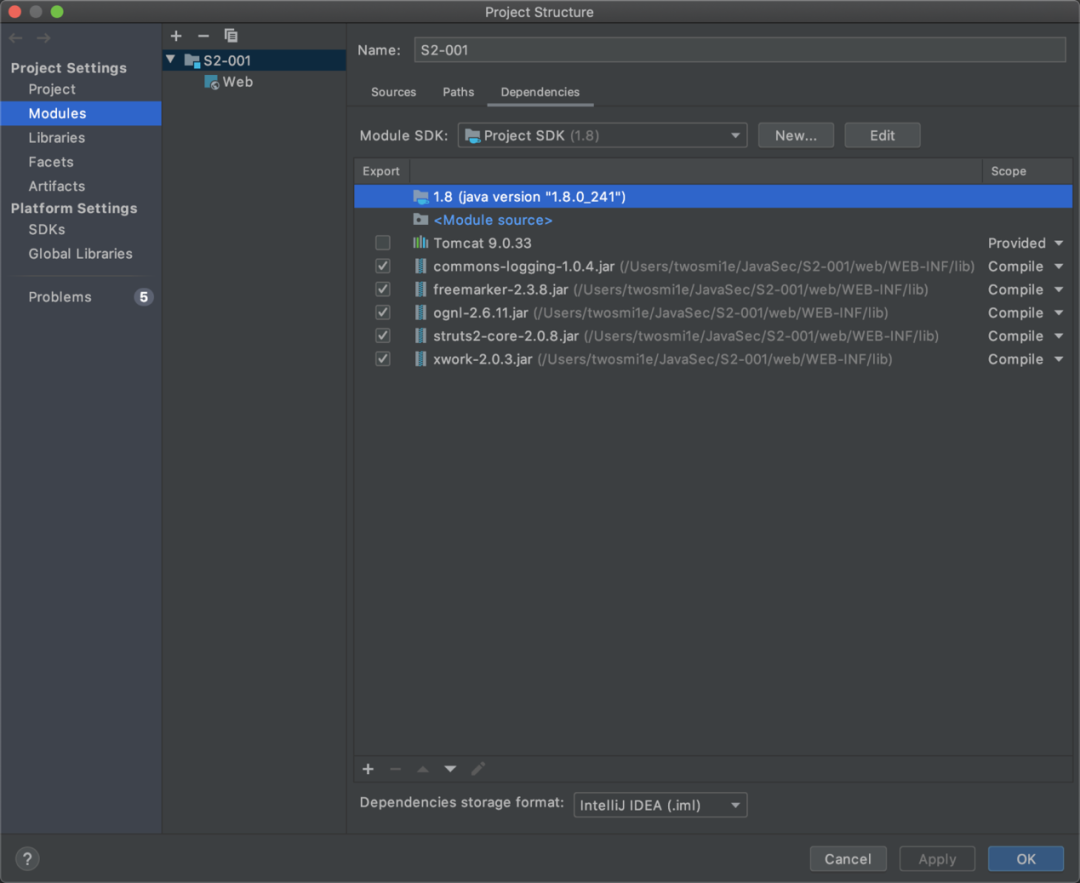Viewport: 1080px width, 883px height.
Task: Click the xwork jar icon
Action: point(420,359)
